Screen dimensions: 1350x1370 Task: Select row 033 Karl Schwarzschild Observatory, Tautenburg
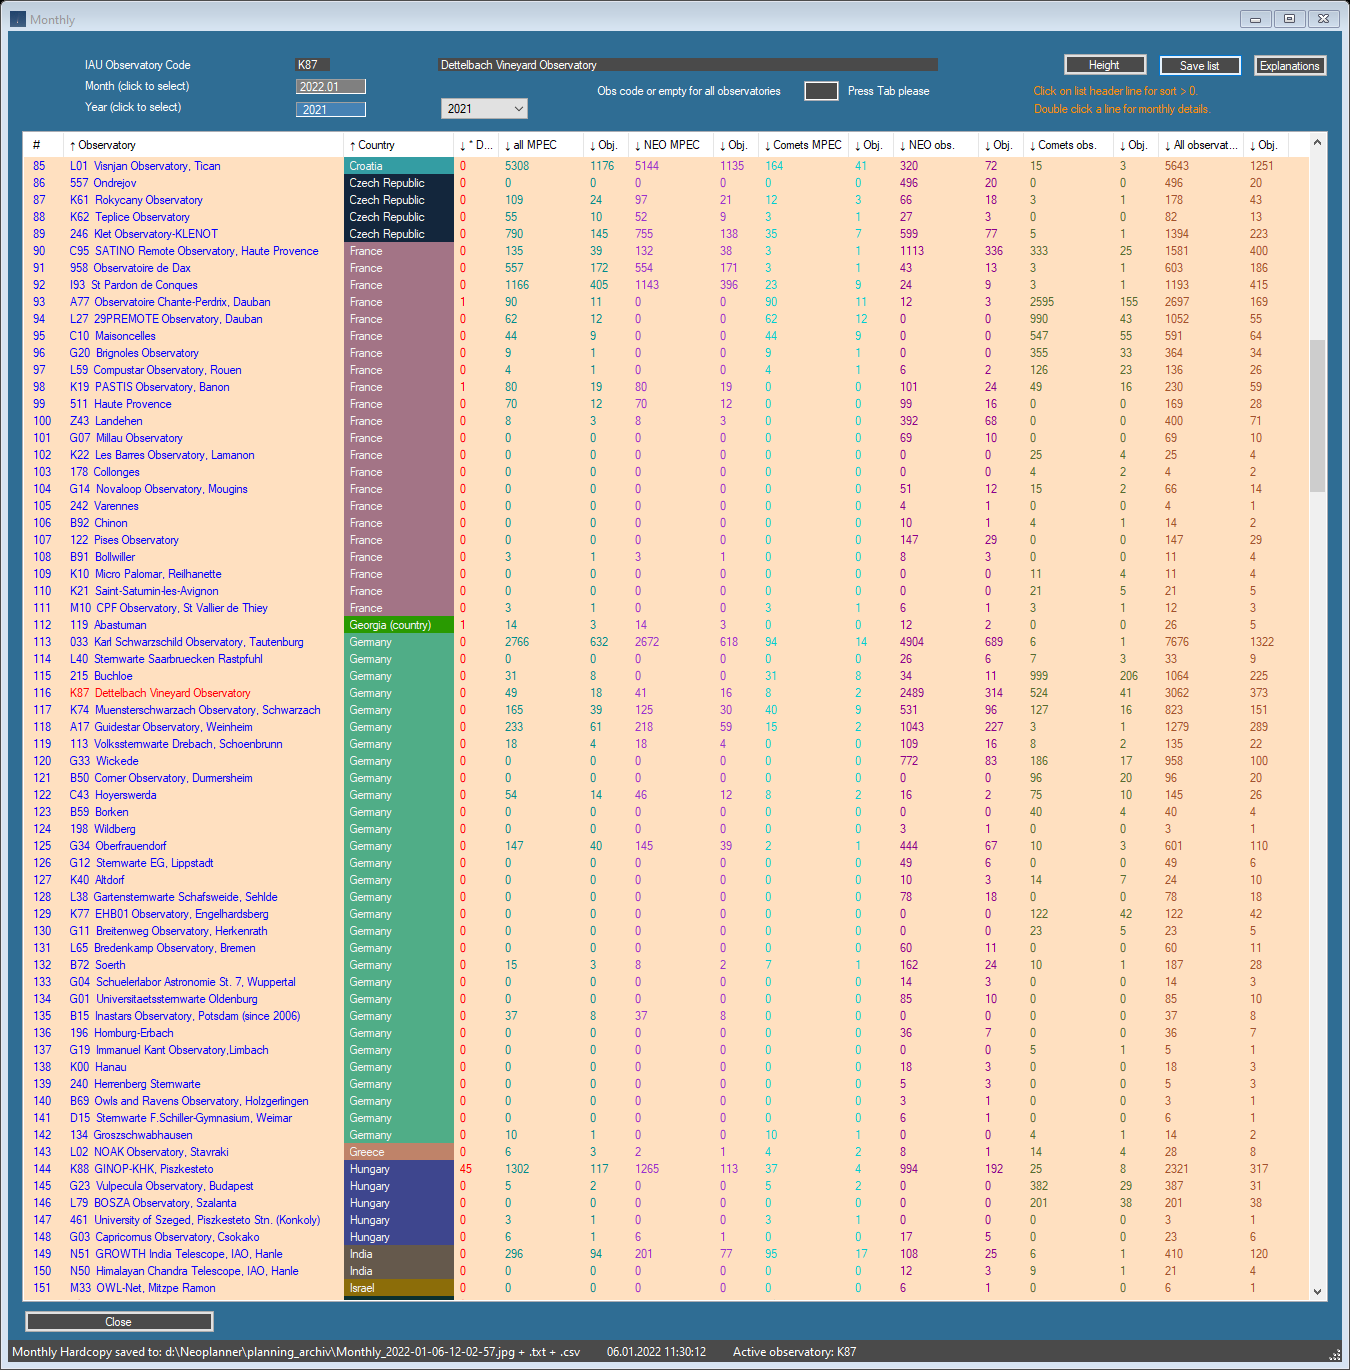pos(665,642)
